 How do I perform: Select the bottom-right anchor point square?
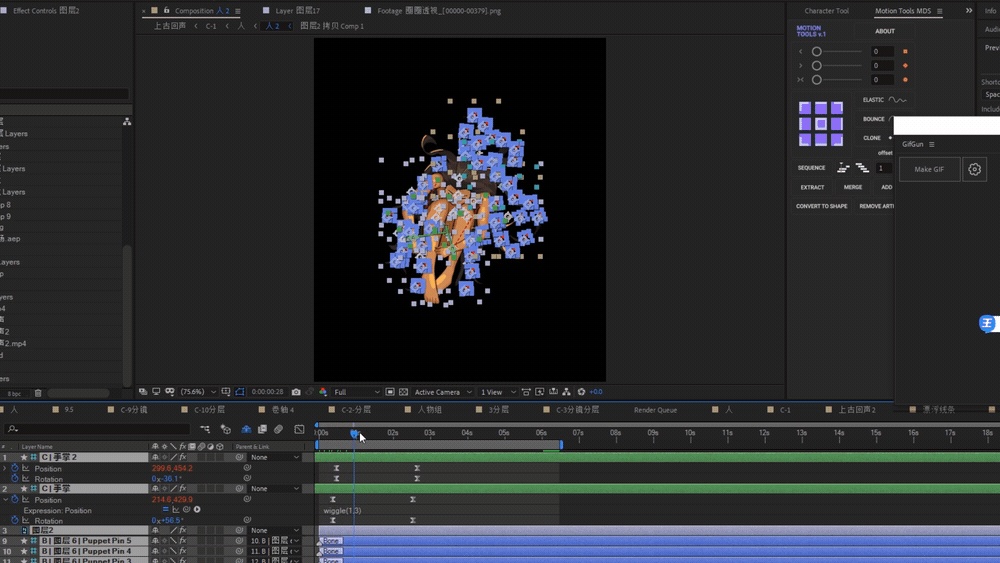[837, 140]
